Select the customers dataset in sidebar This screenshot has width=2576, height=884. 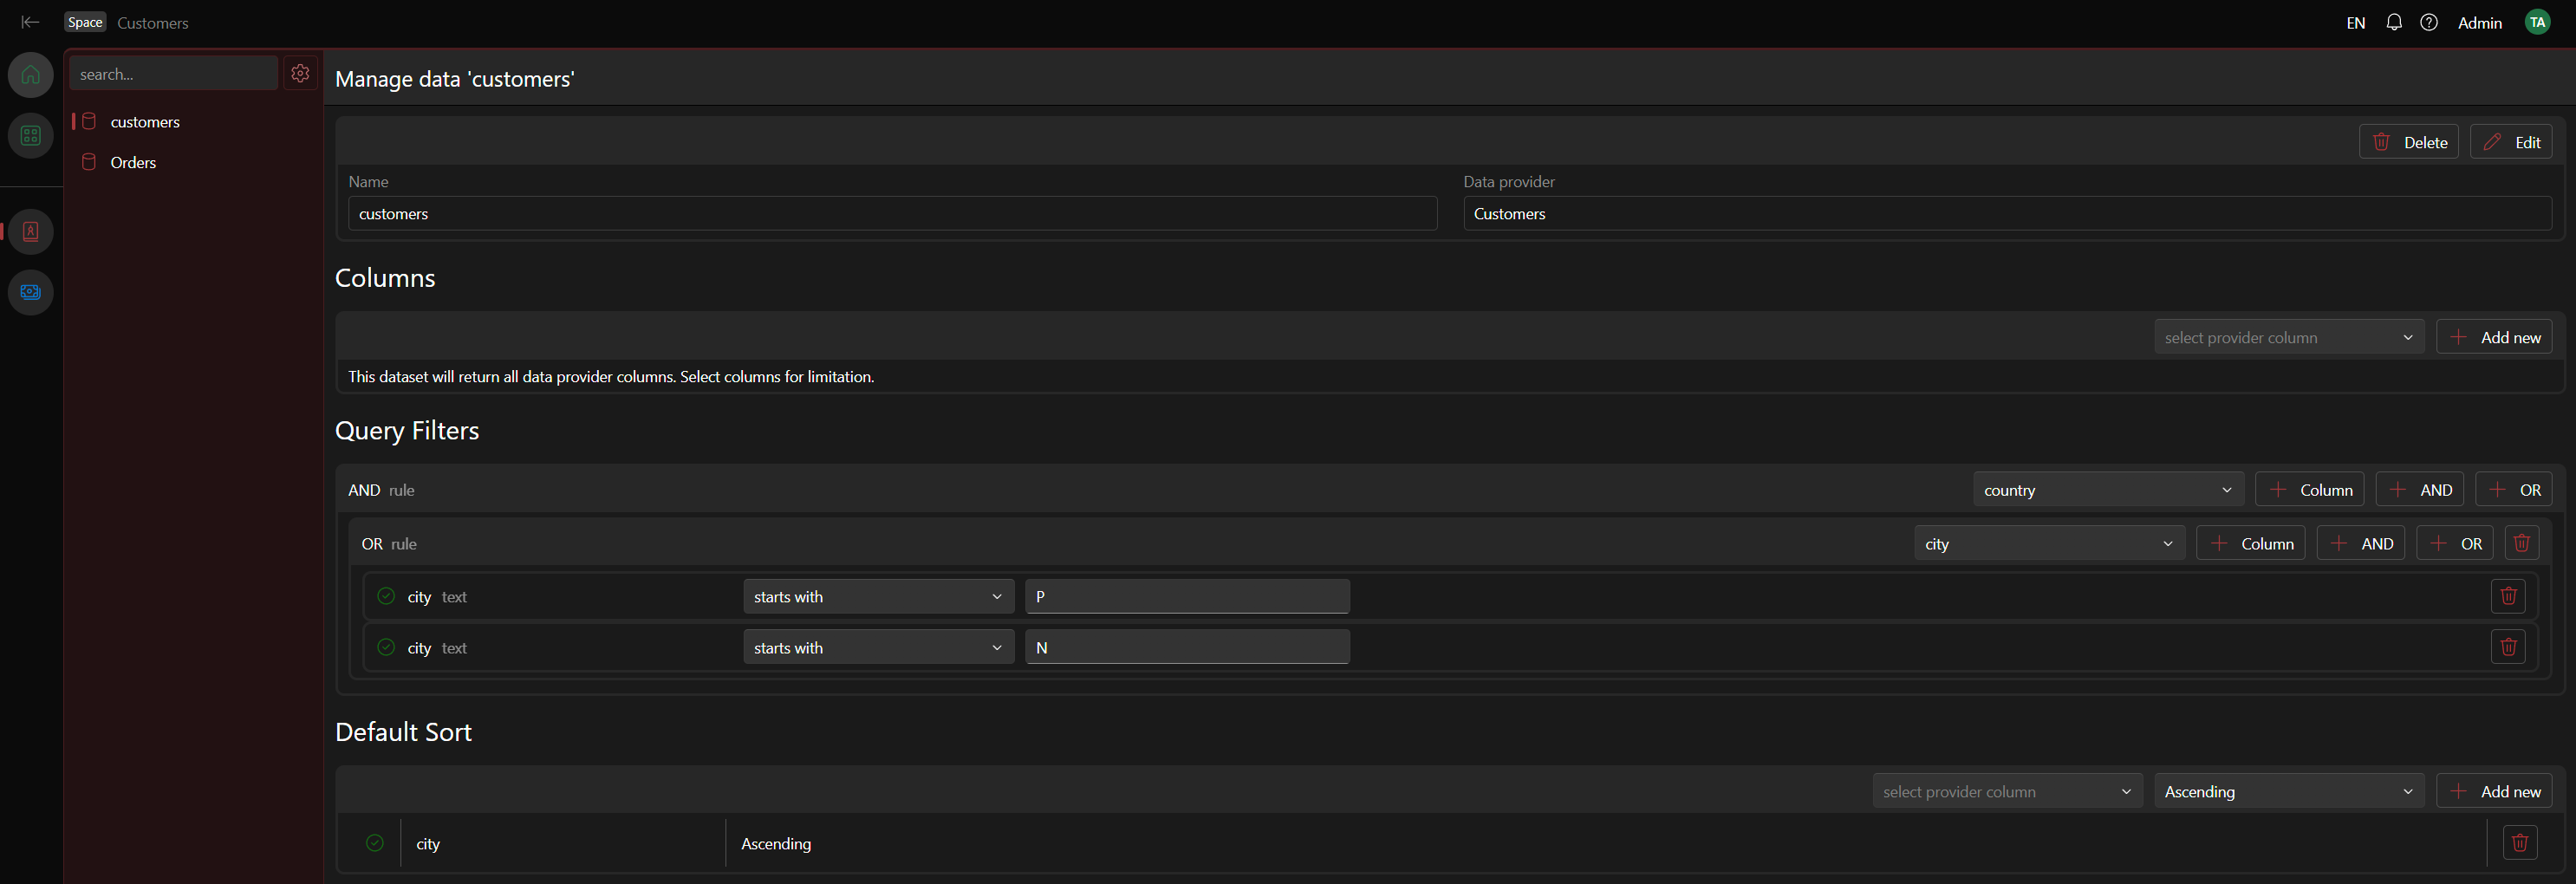point(145,121)
